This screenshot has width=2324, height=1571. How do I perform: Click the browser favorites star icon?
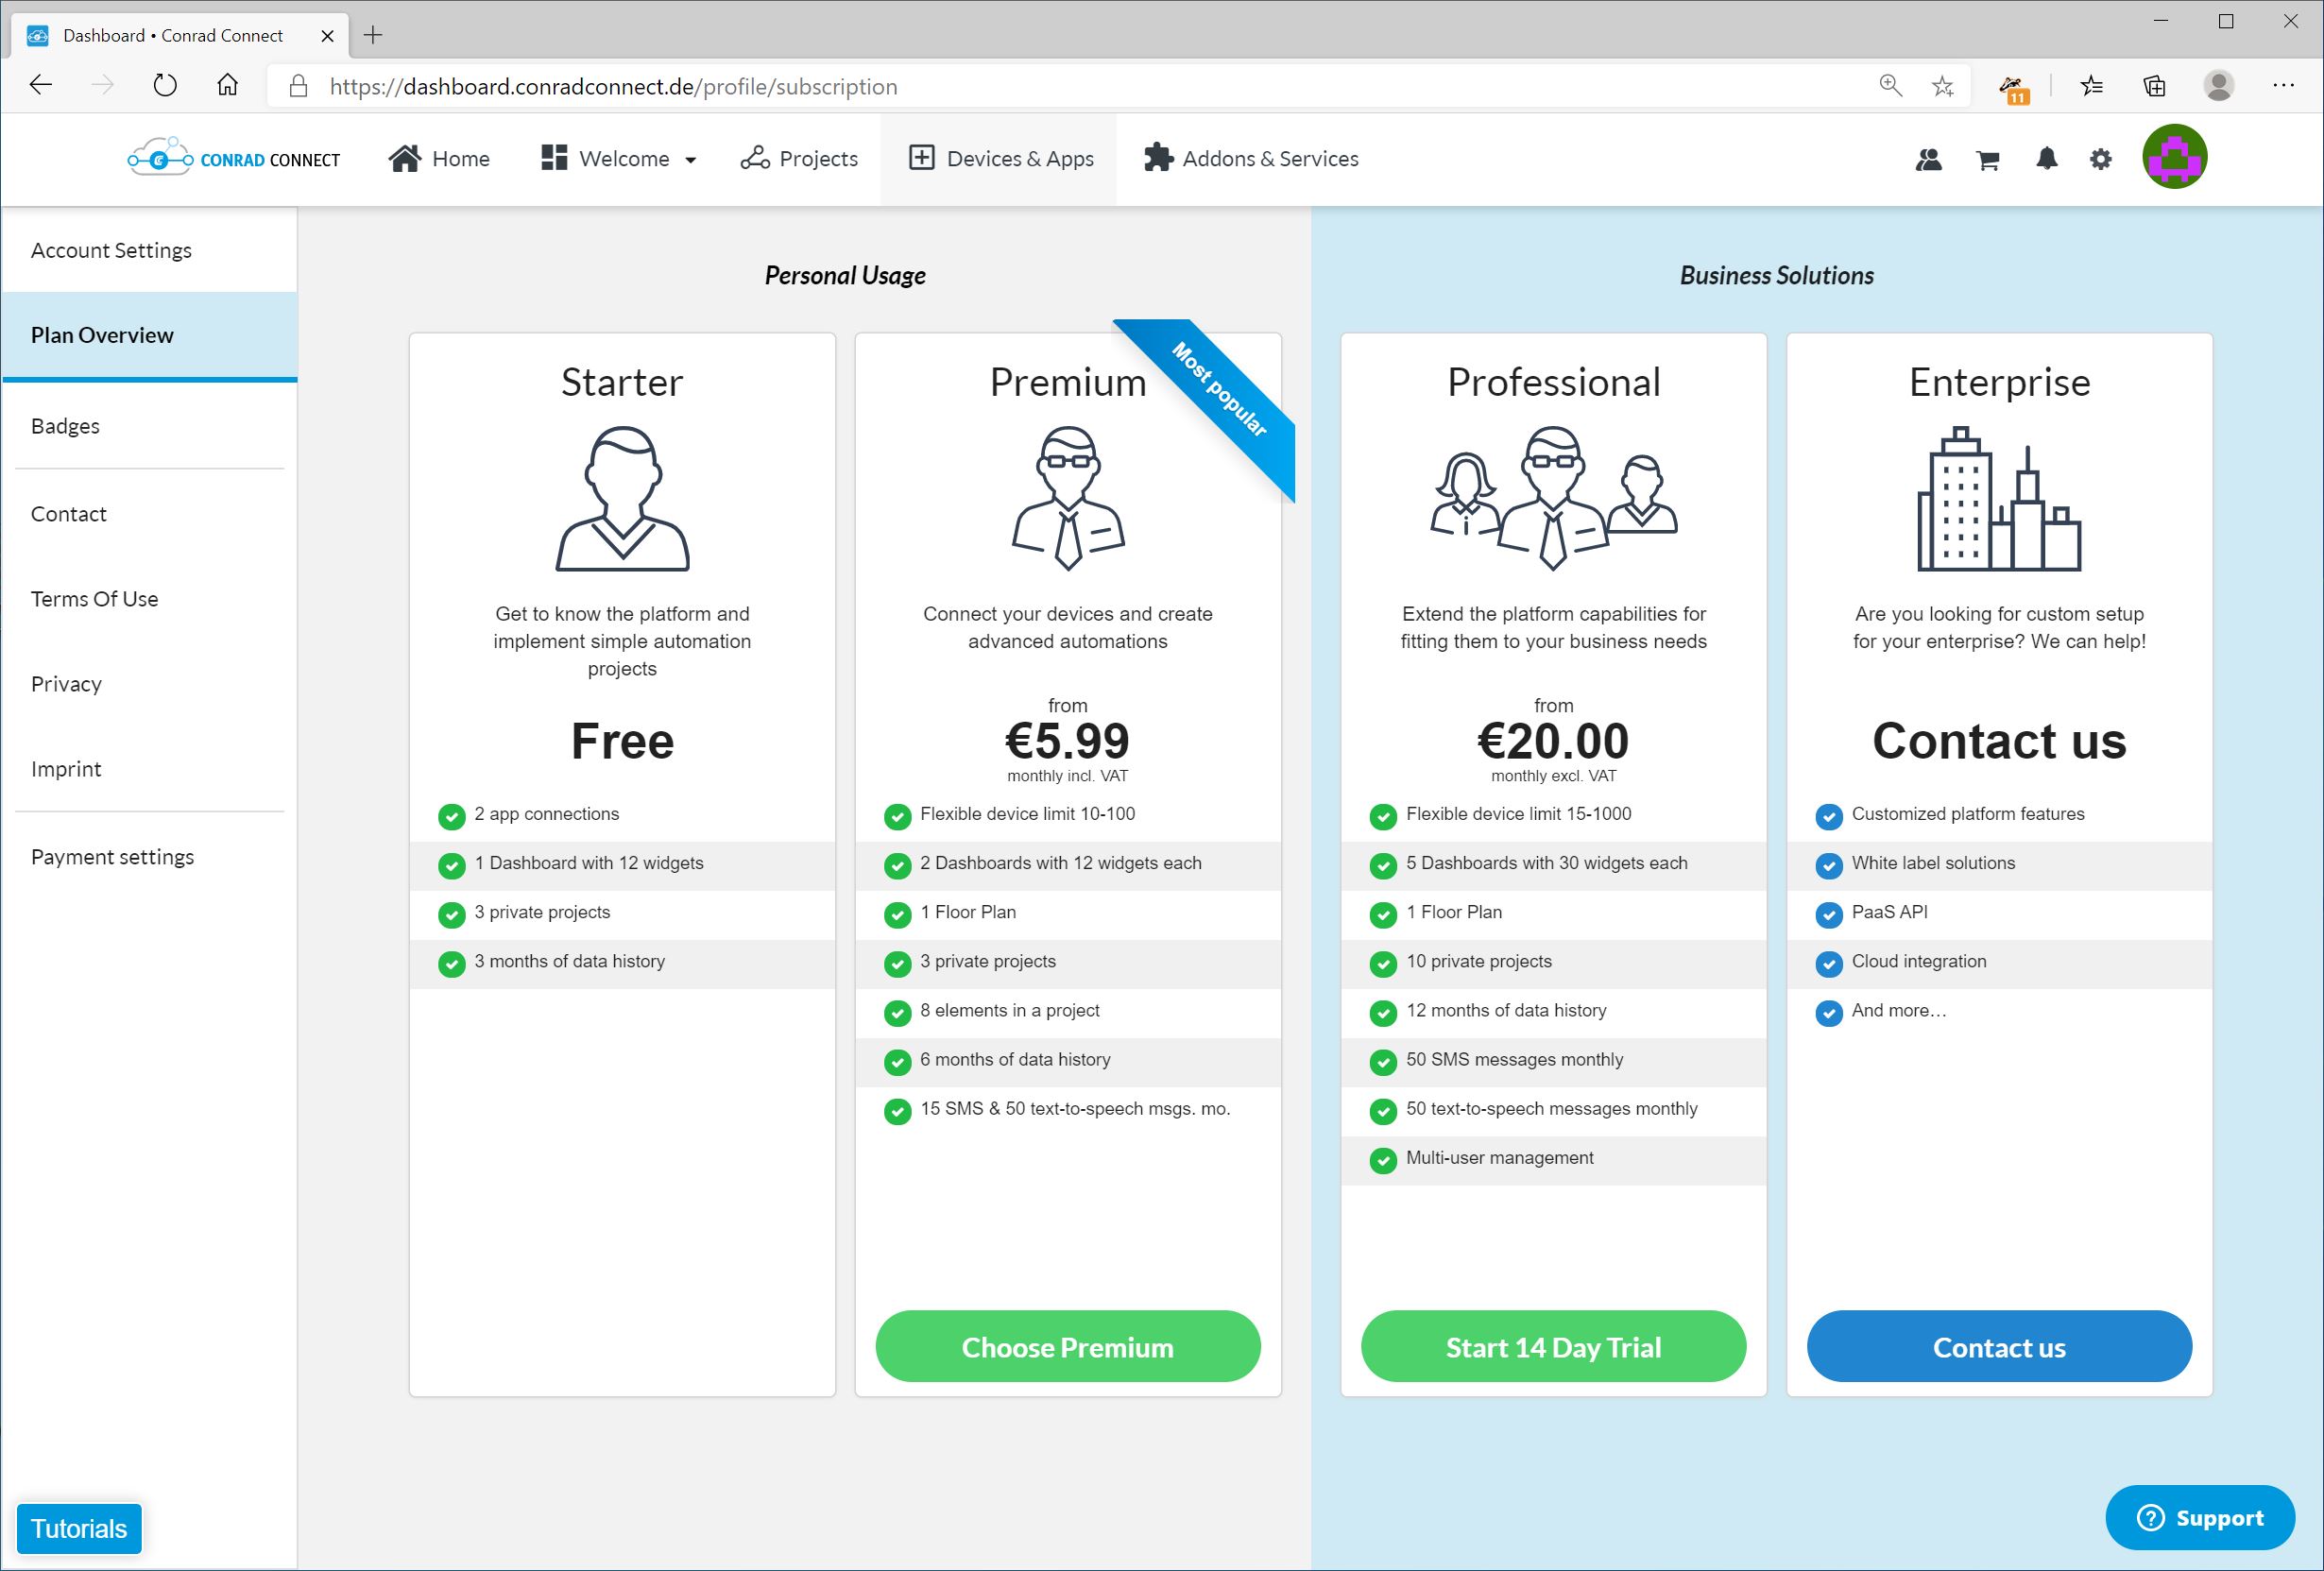1942,86
